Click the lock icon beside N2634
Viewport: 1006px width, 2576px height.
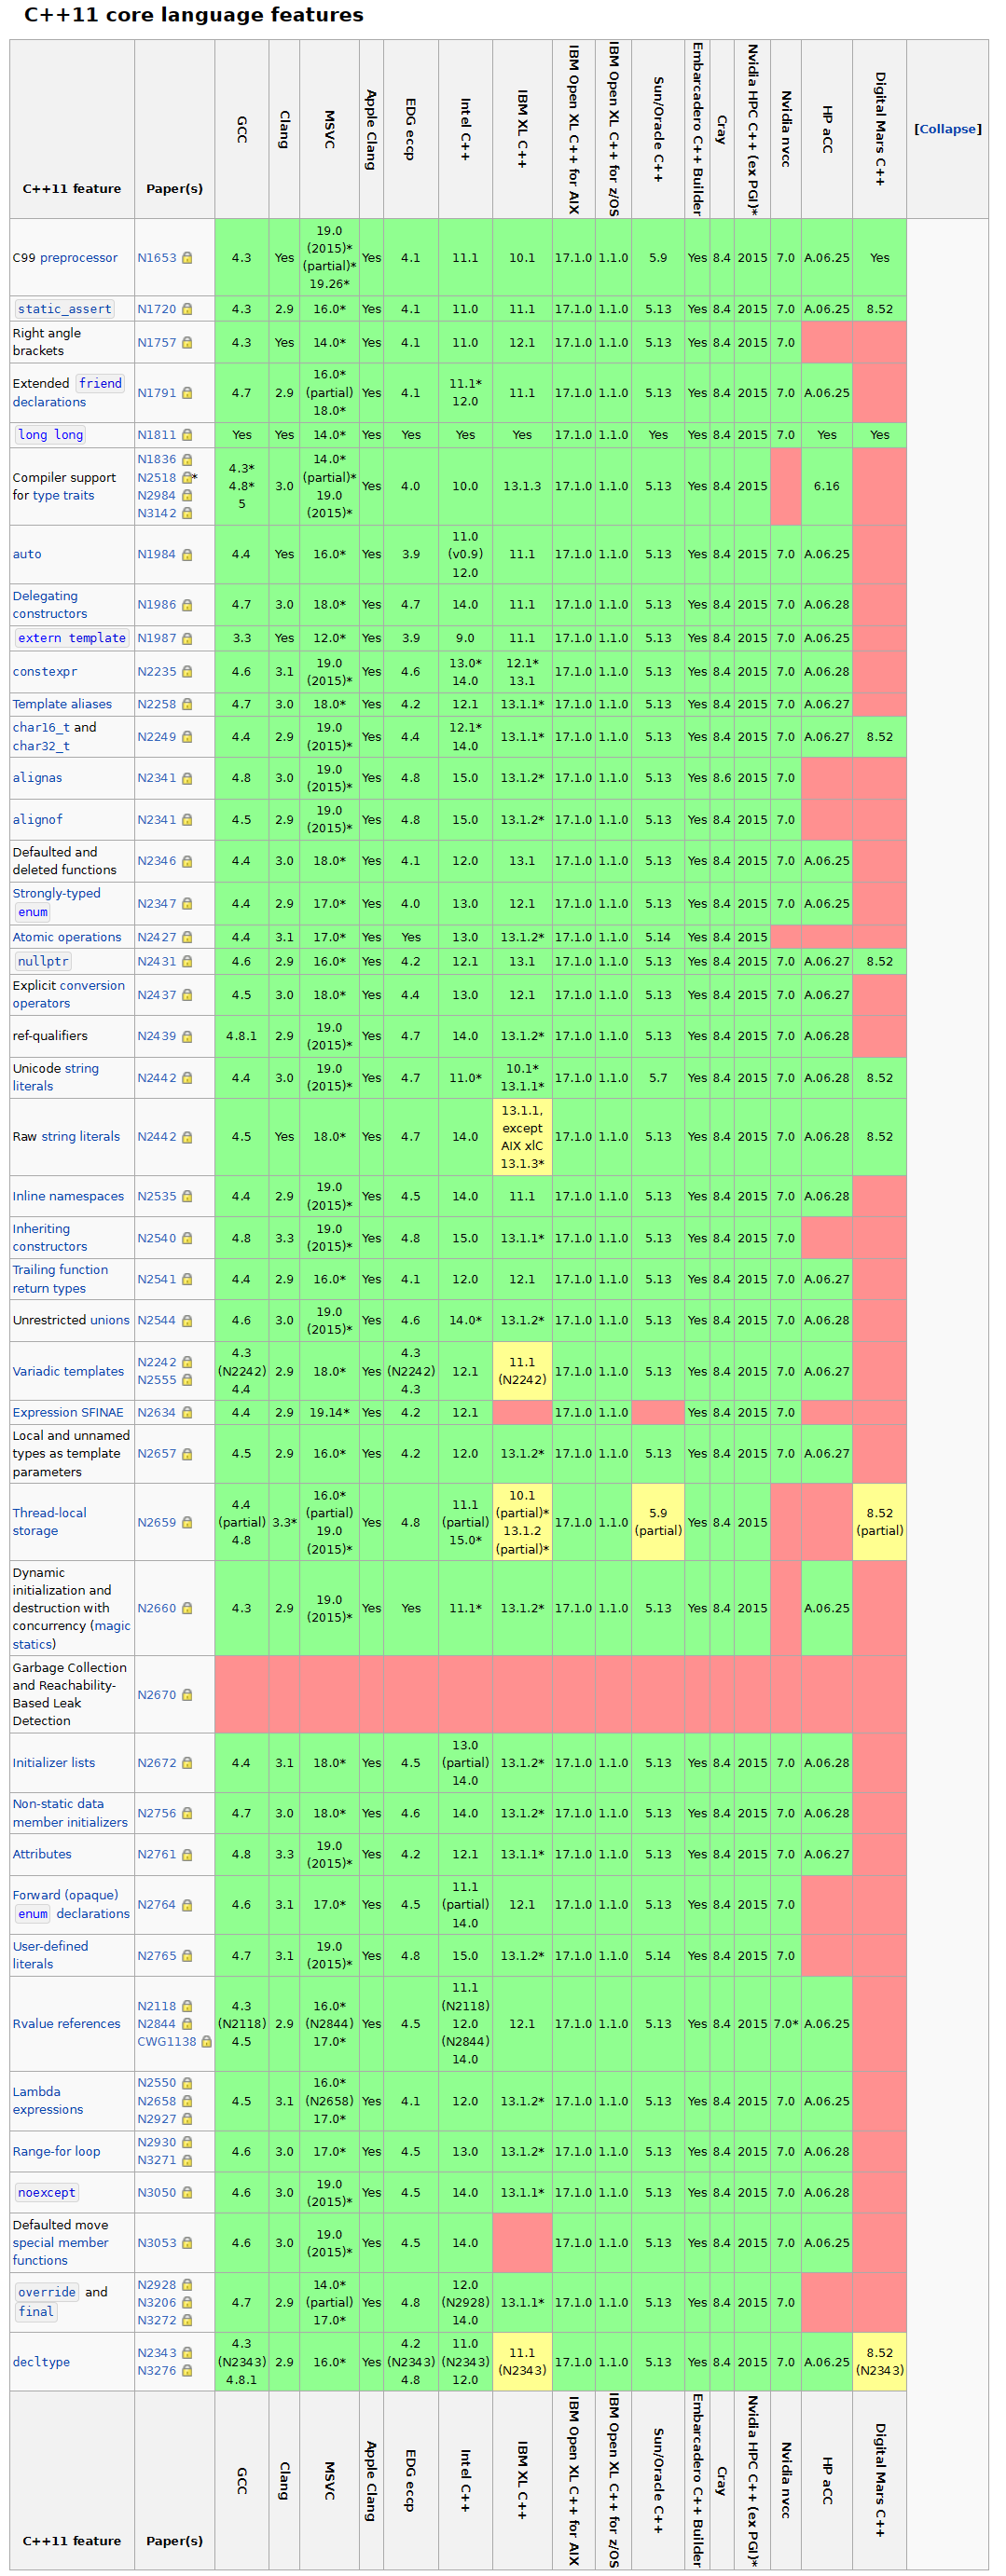(187, 1412)
